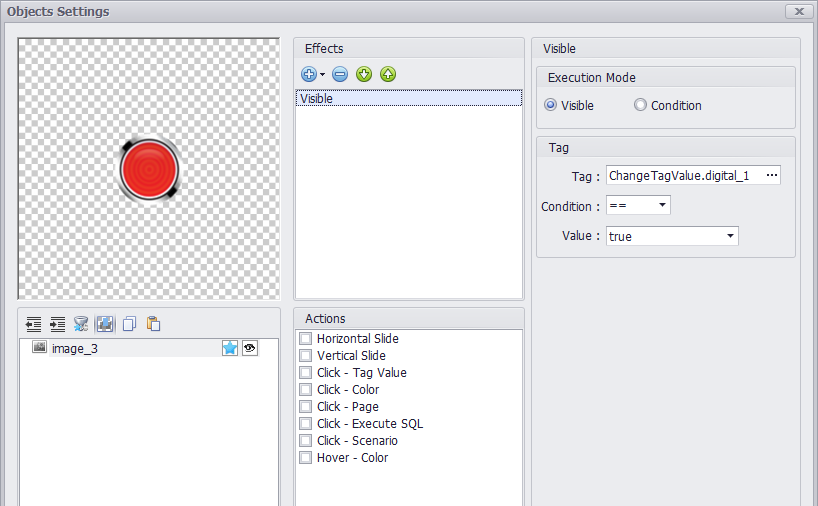Screen dimensions: 818x506
Task: Select the Visible execution mode radio
Action: point(550,105)
